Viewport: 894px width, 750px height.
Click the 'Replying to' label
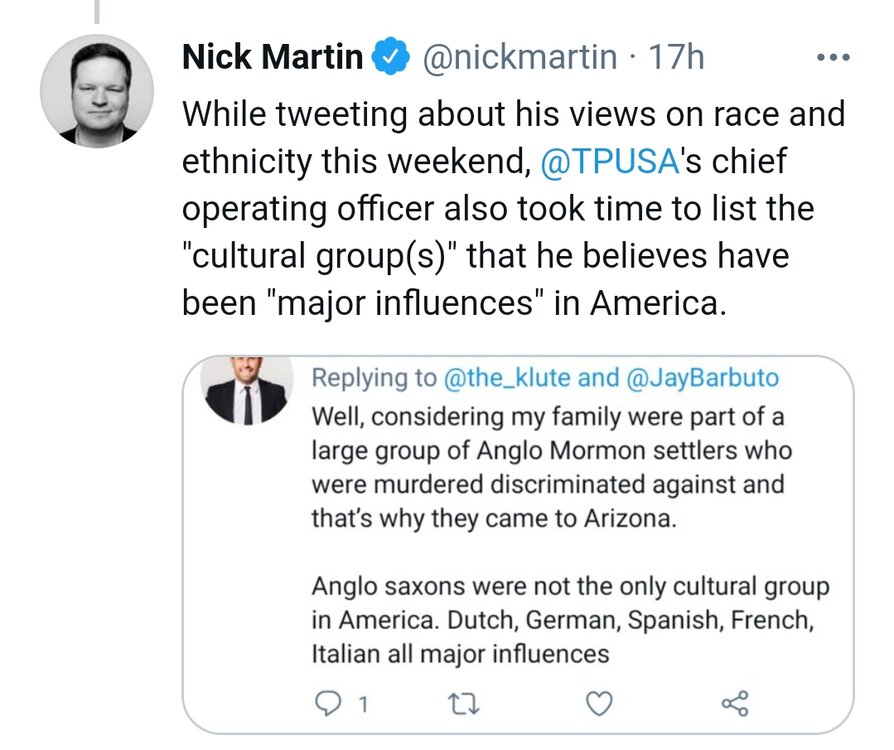coord(374,378)
